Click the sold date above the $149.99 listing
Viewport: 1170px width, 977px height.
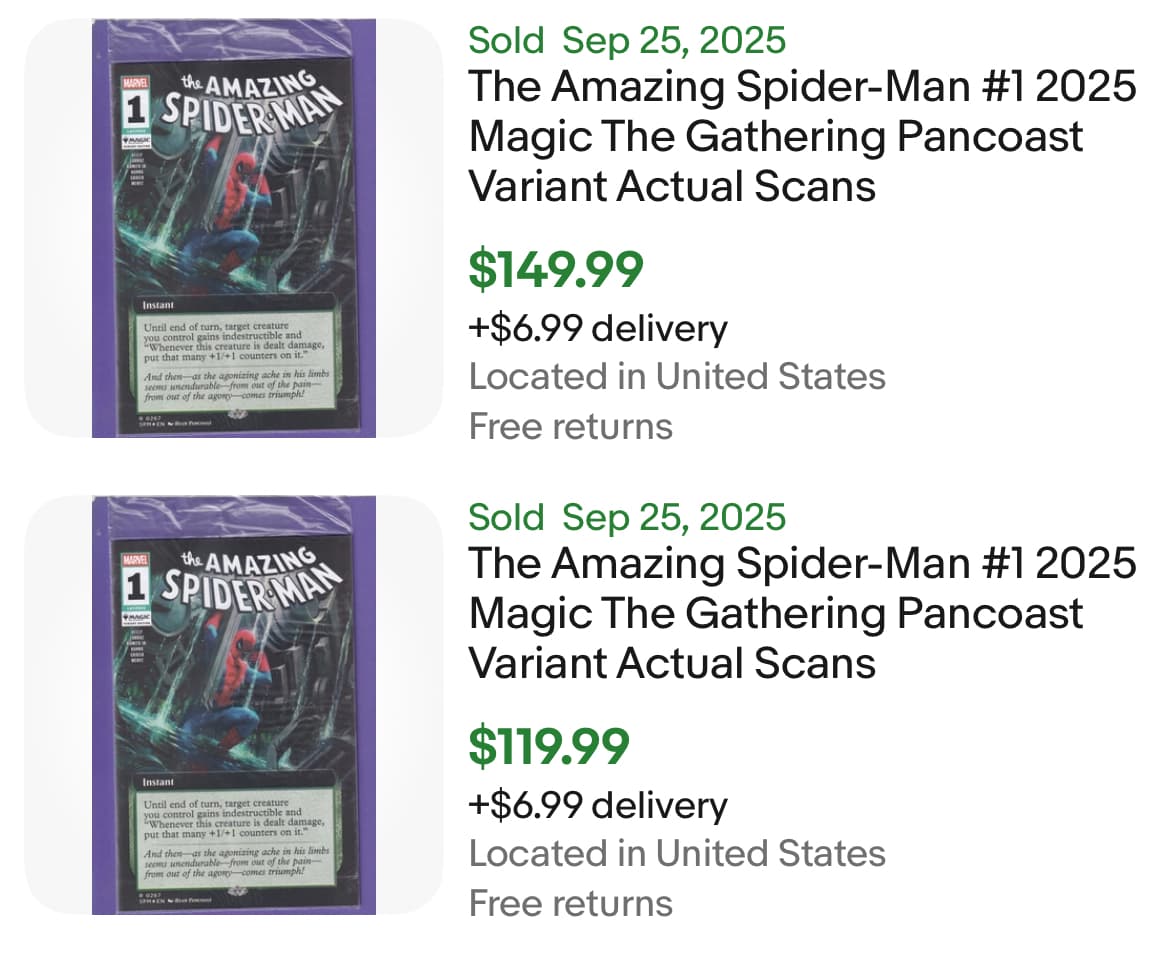tap(627, 41)
